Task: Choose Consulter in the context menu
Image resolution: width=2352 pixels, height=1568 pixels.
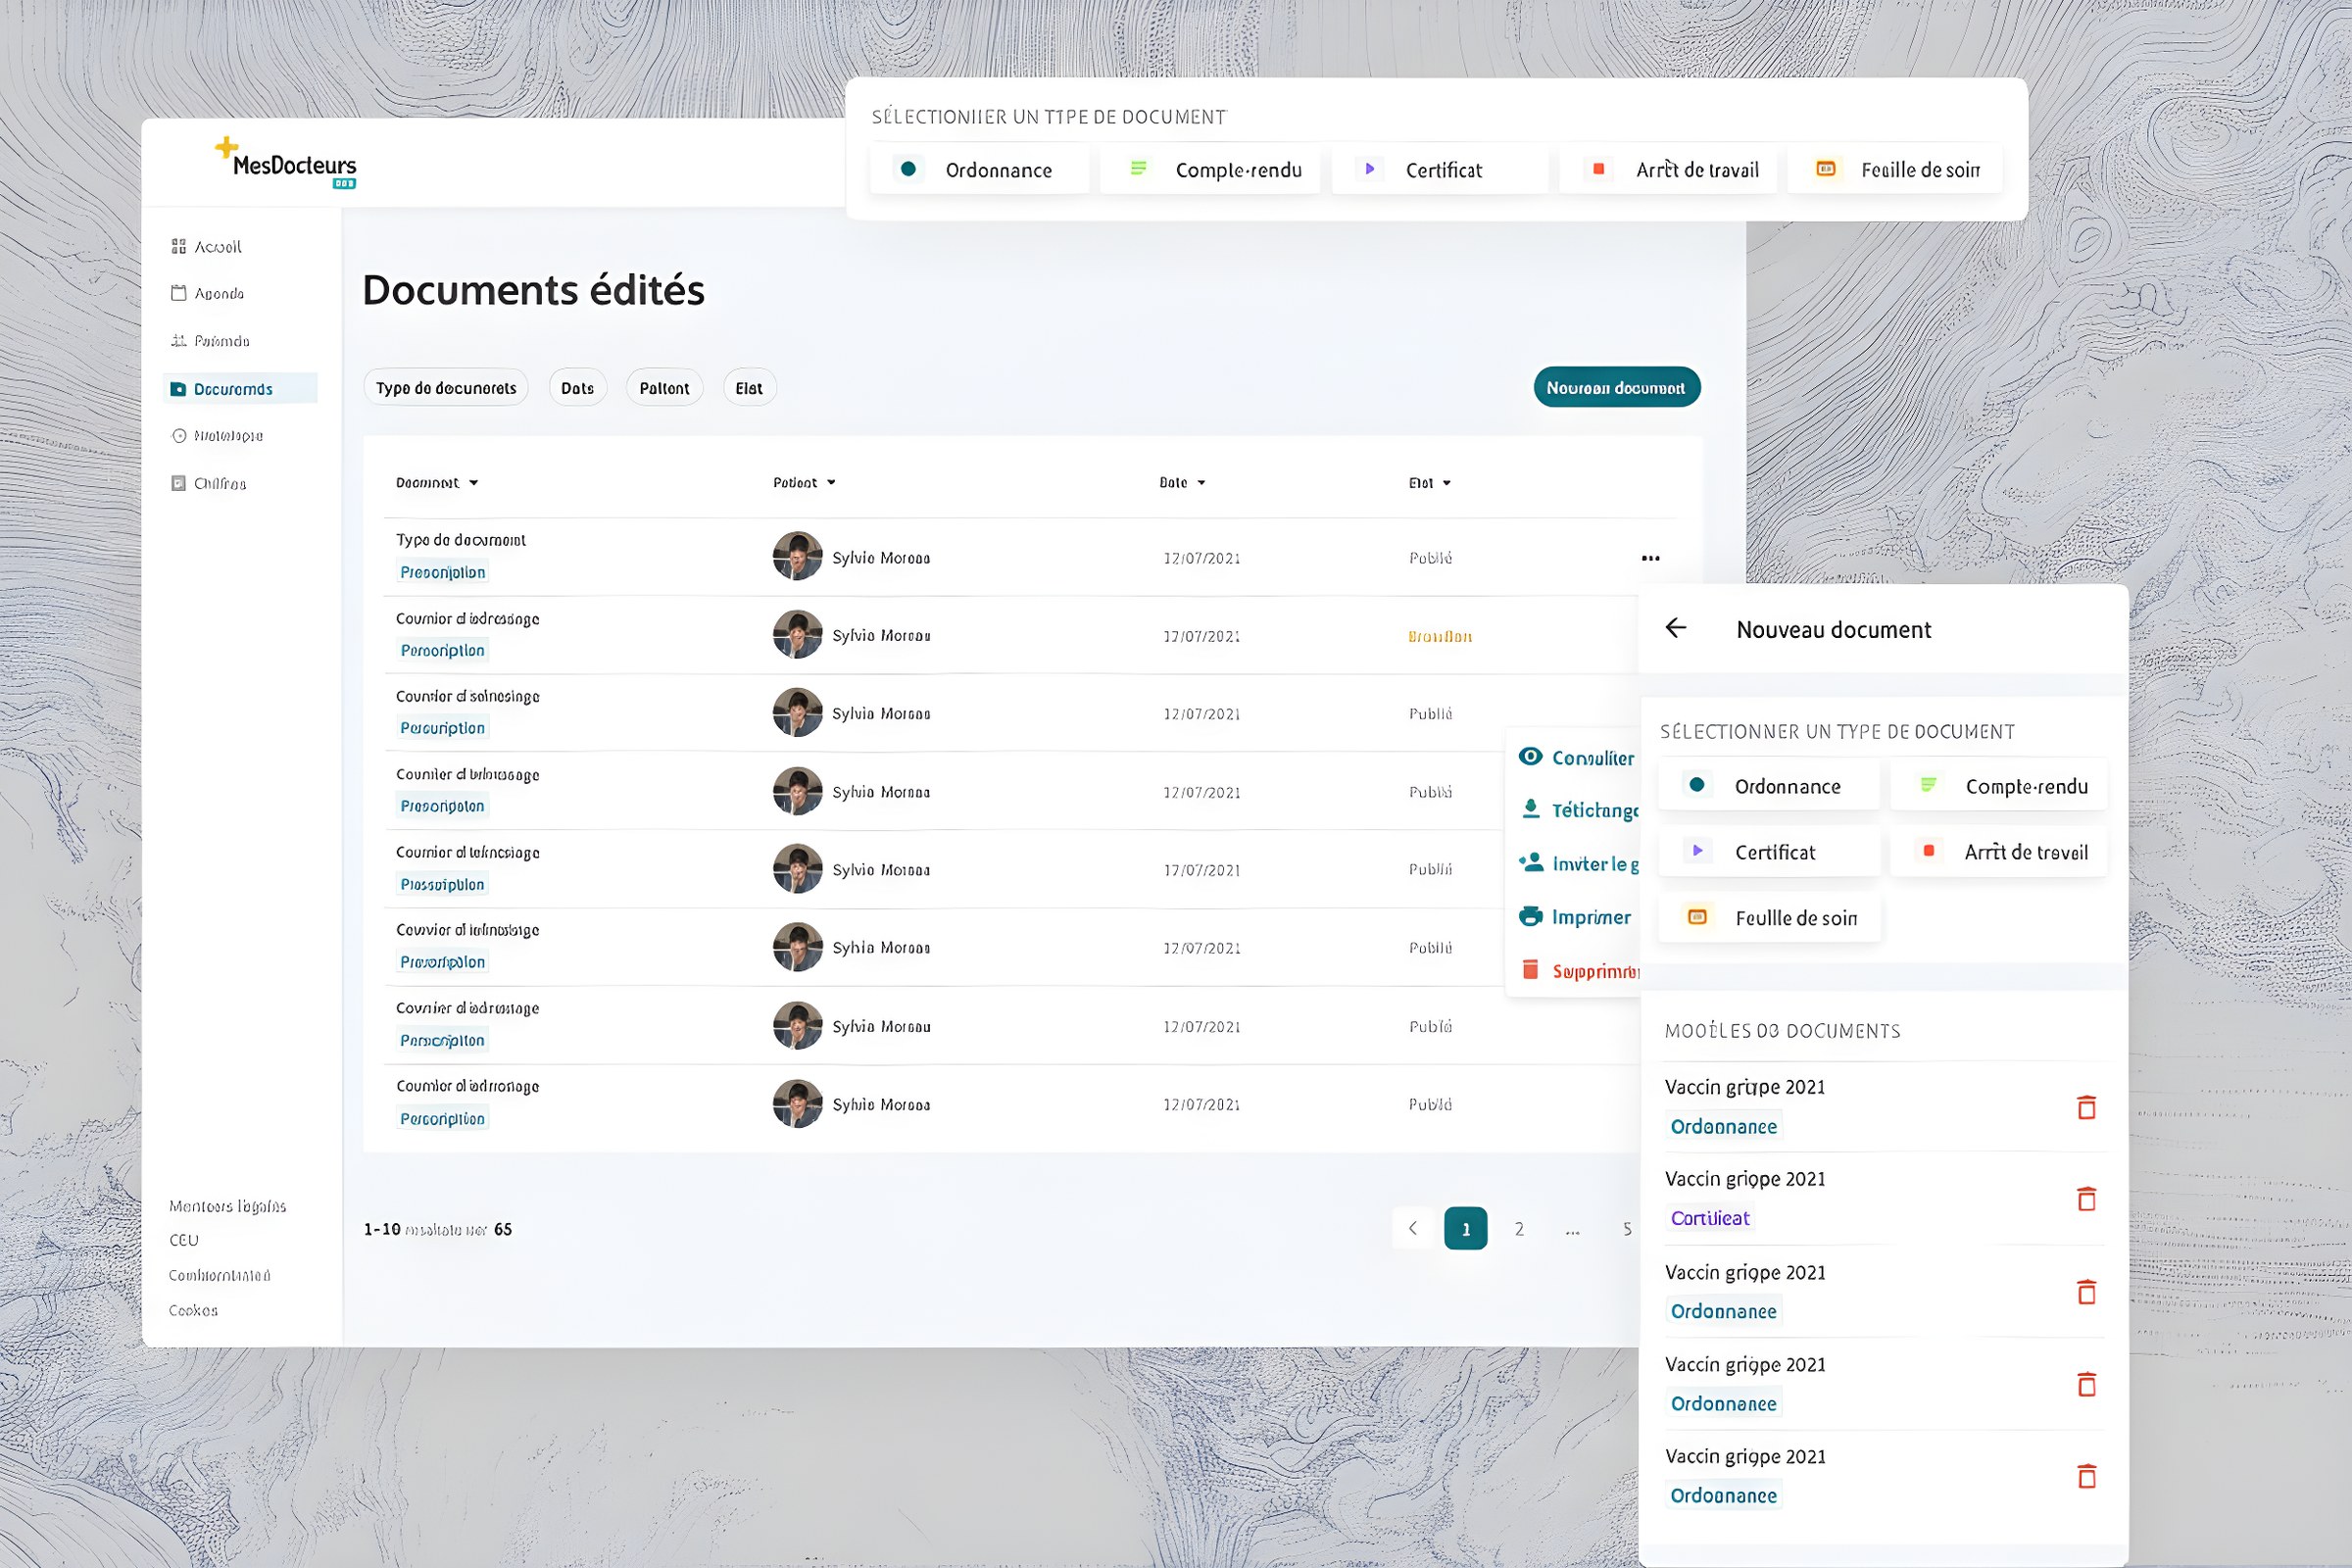Action: [1577, 758]
